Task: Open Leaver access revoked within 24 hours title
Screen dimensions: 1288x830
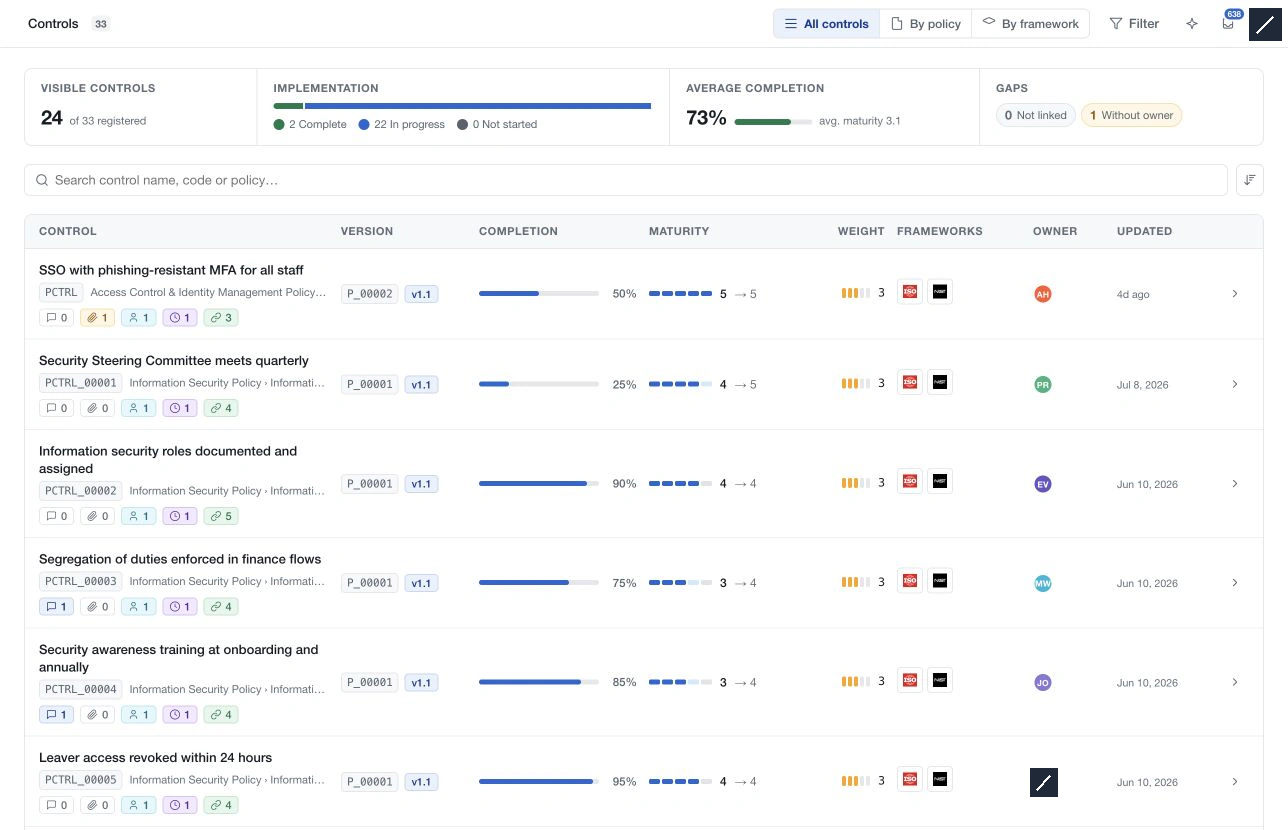Action: (155, 758)
